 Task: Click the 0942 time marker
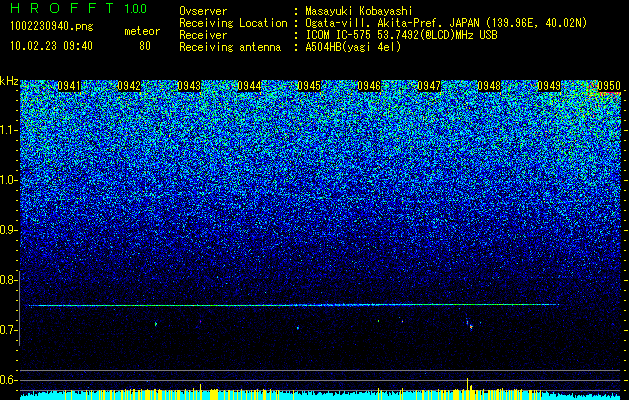129,86
